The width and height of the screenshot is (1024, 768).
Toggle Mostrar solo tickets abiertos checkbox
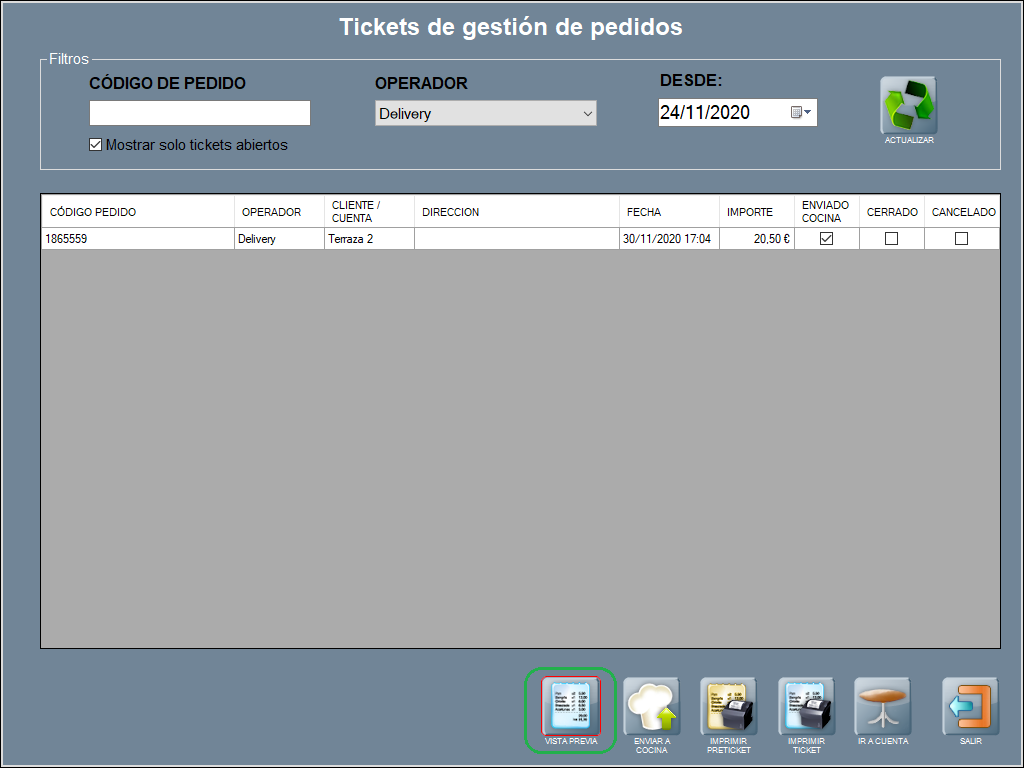click(96, 145)
